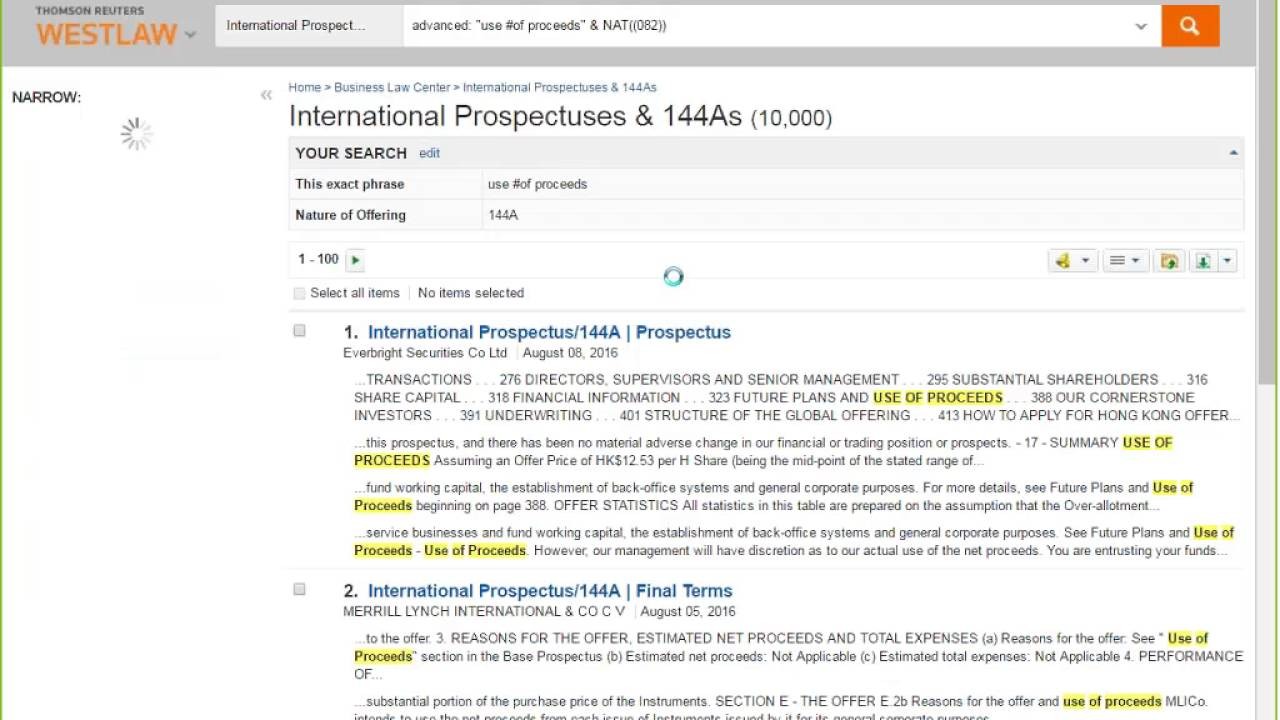This screenshot has height=720, width=1280.
Task: Check the Select all items box
Action: pyautogui.click(x=299, y=294)
